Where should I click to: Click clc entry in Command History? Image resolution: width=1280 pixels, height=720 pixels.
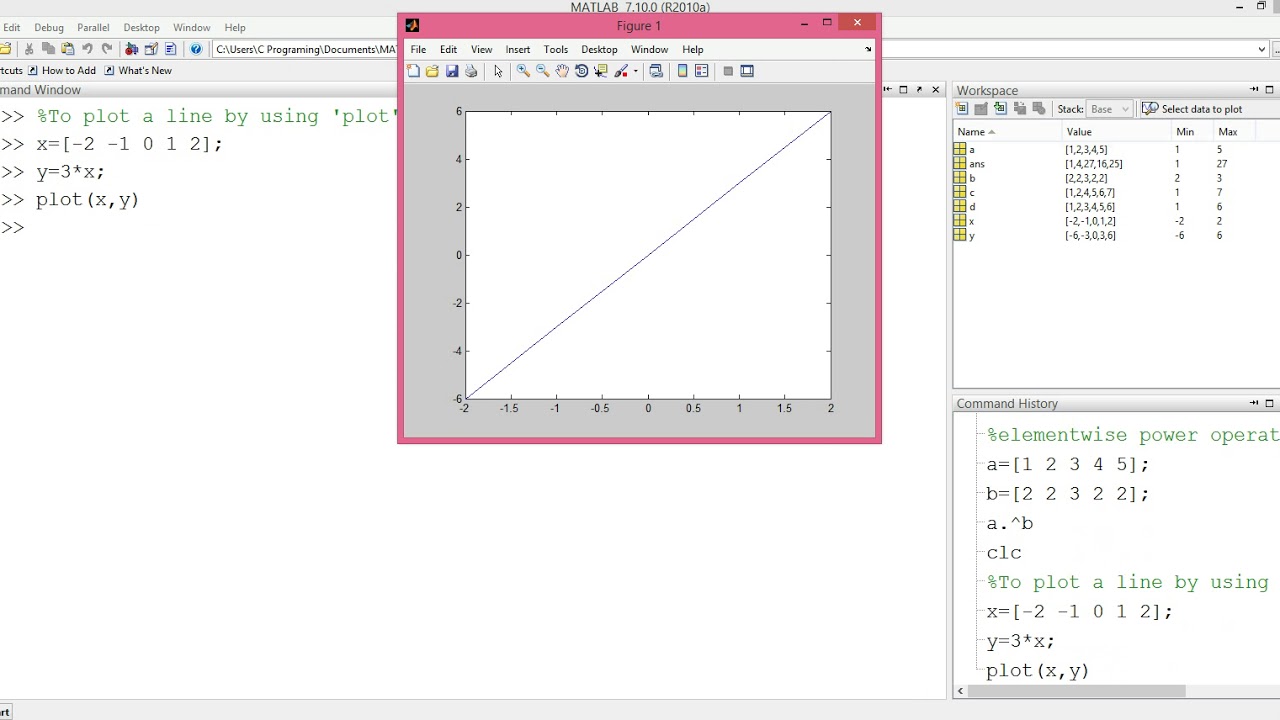pyautogui.click(x=1004, y=553)
